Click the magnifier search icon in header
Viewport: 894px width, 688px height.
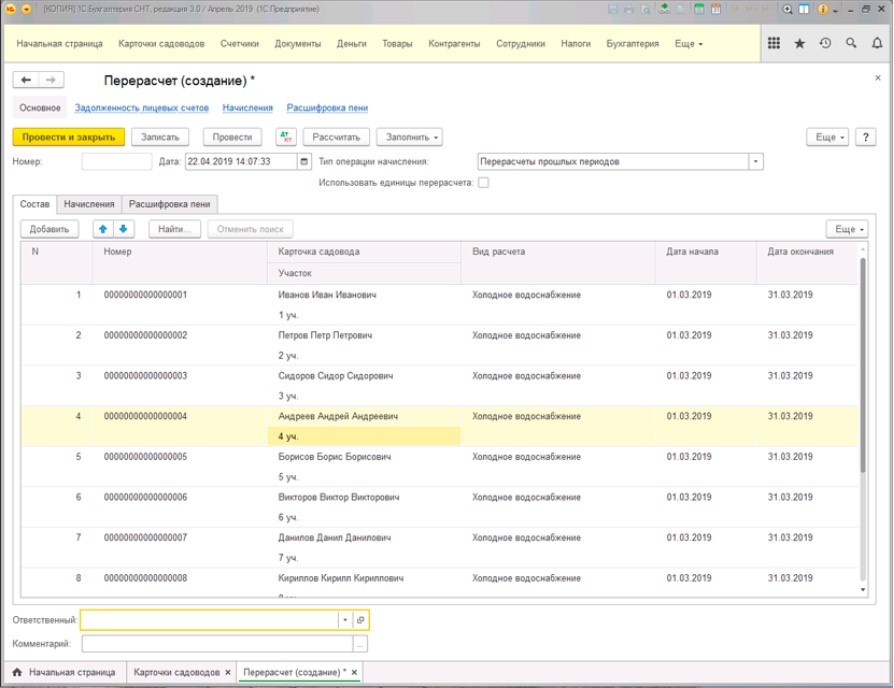(x=851, y=44)
